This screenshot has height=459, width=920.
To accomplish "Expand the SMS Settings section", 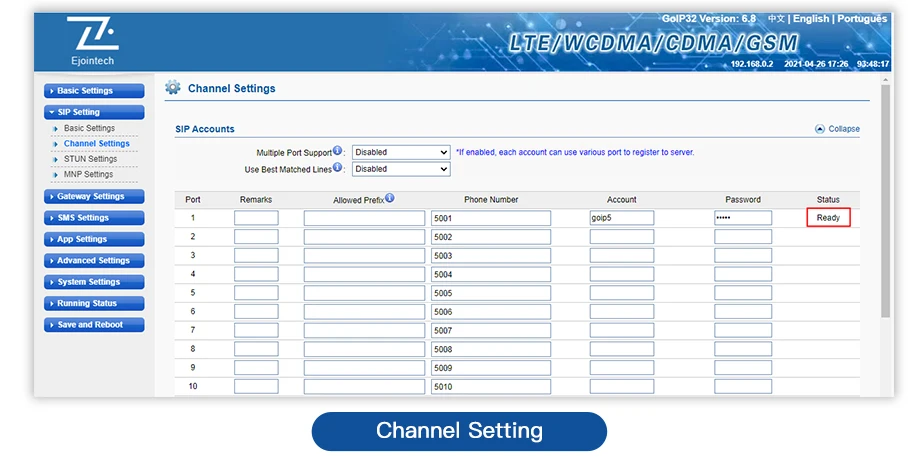I will tap(94, 218).
